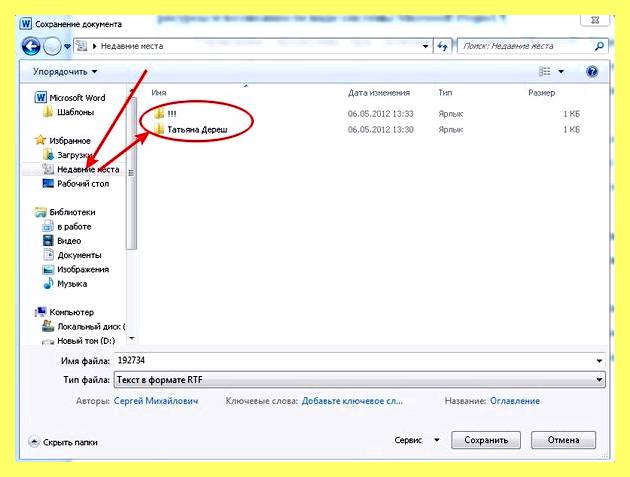Click the search magnifier icon
This screenshot has width=630, height=477.
tap(599, 46)
